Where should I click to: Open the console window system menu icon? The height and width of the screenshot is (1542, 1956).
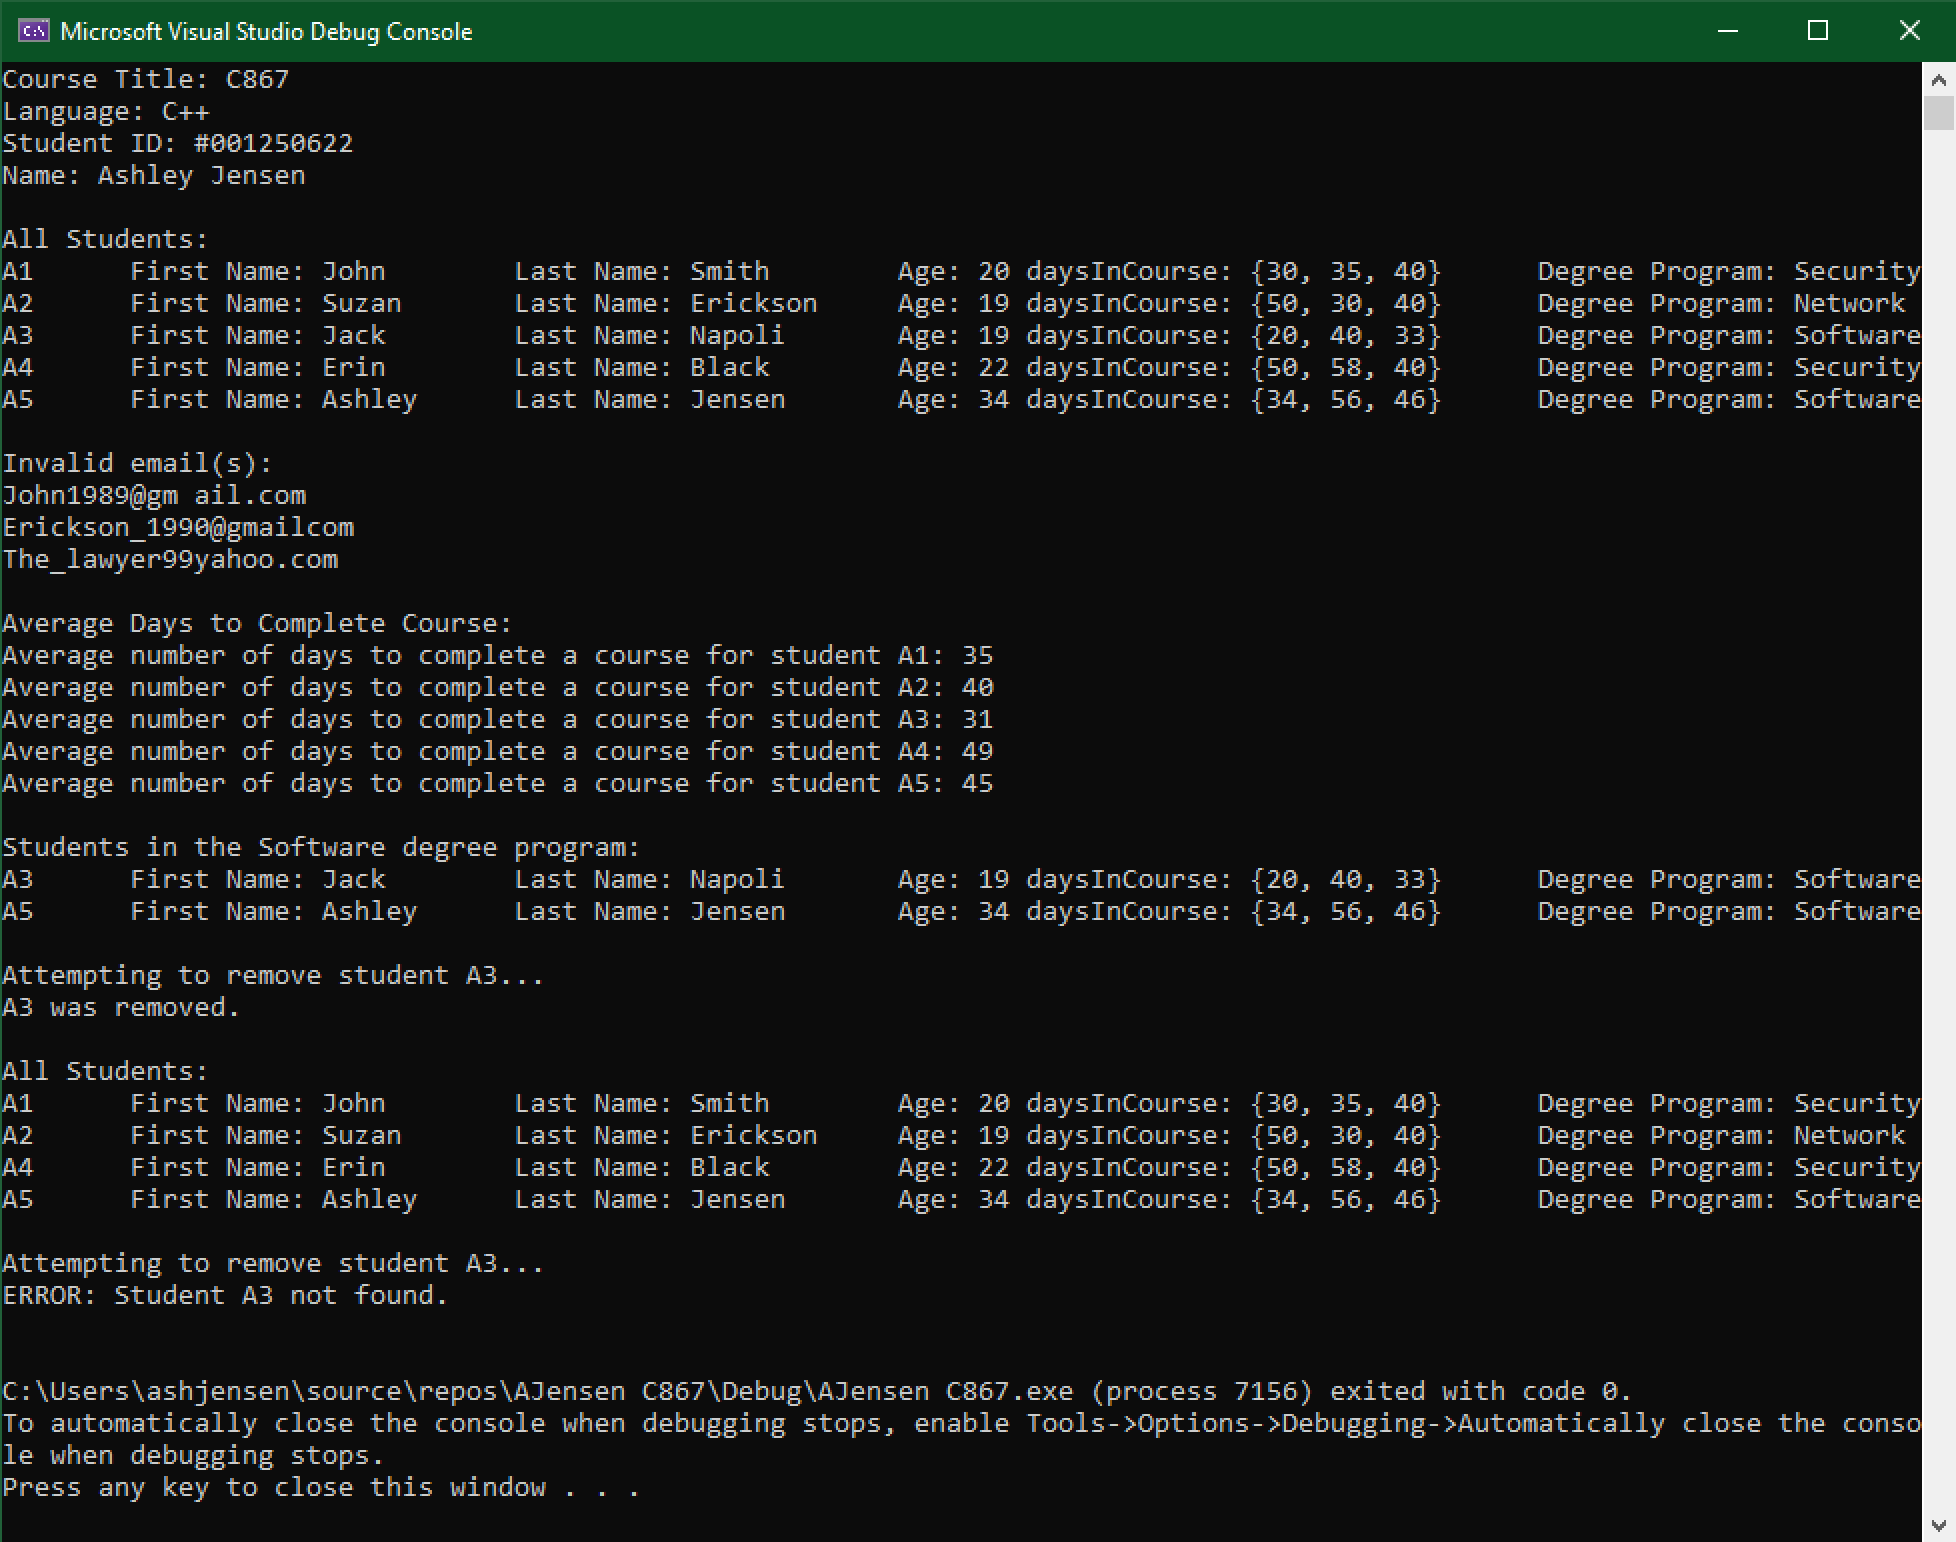coord(33,30)
